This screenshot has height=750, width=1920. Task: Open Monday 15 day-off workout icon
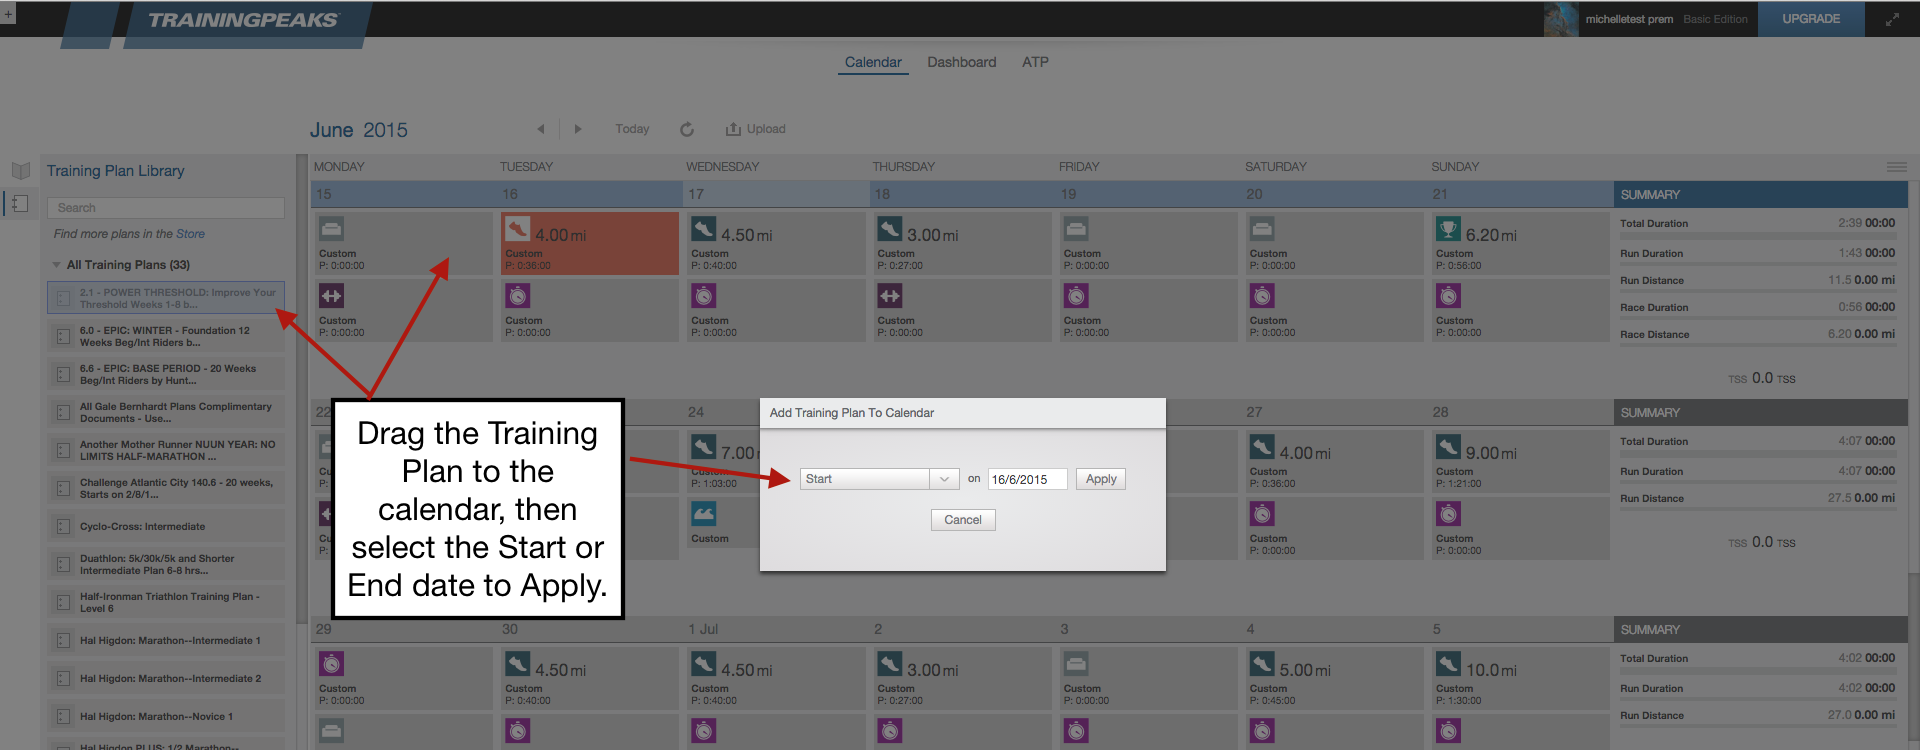coord(331,229)
